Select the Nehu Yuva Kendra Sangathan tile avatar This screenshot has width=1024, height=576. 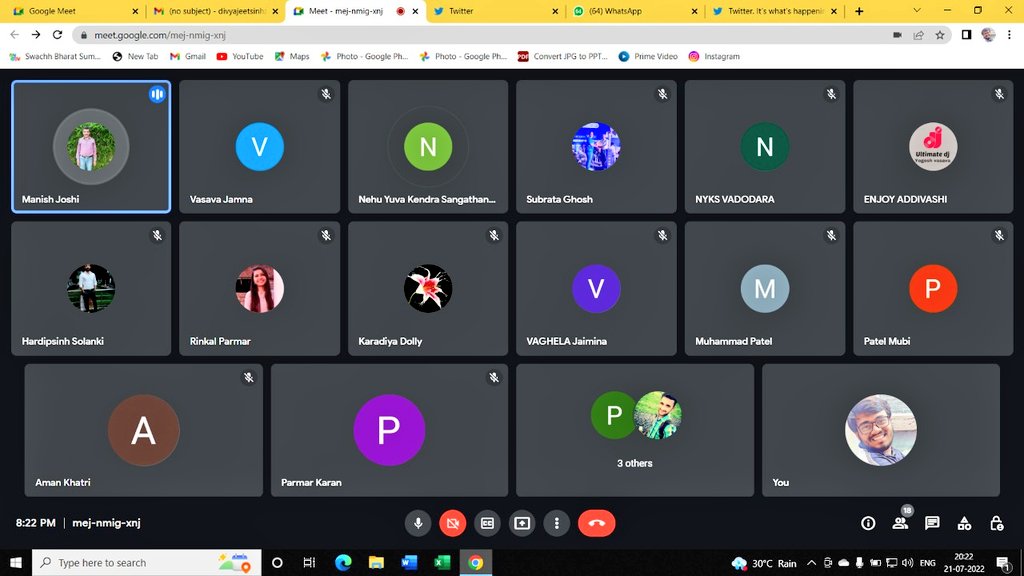point(428,147)
